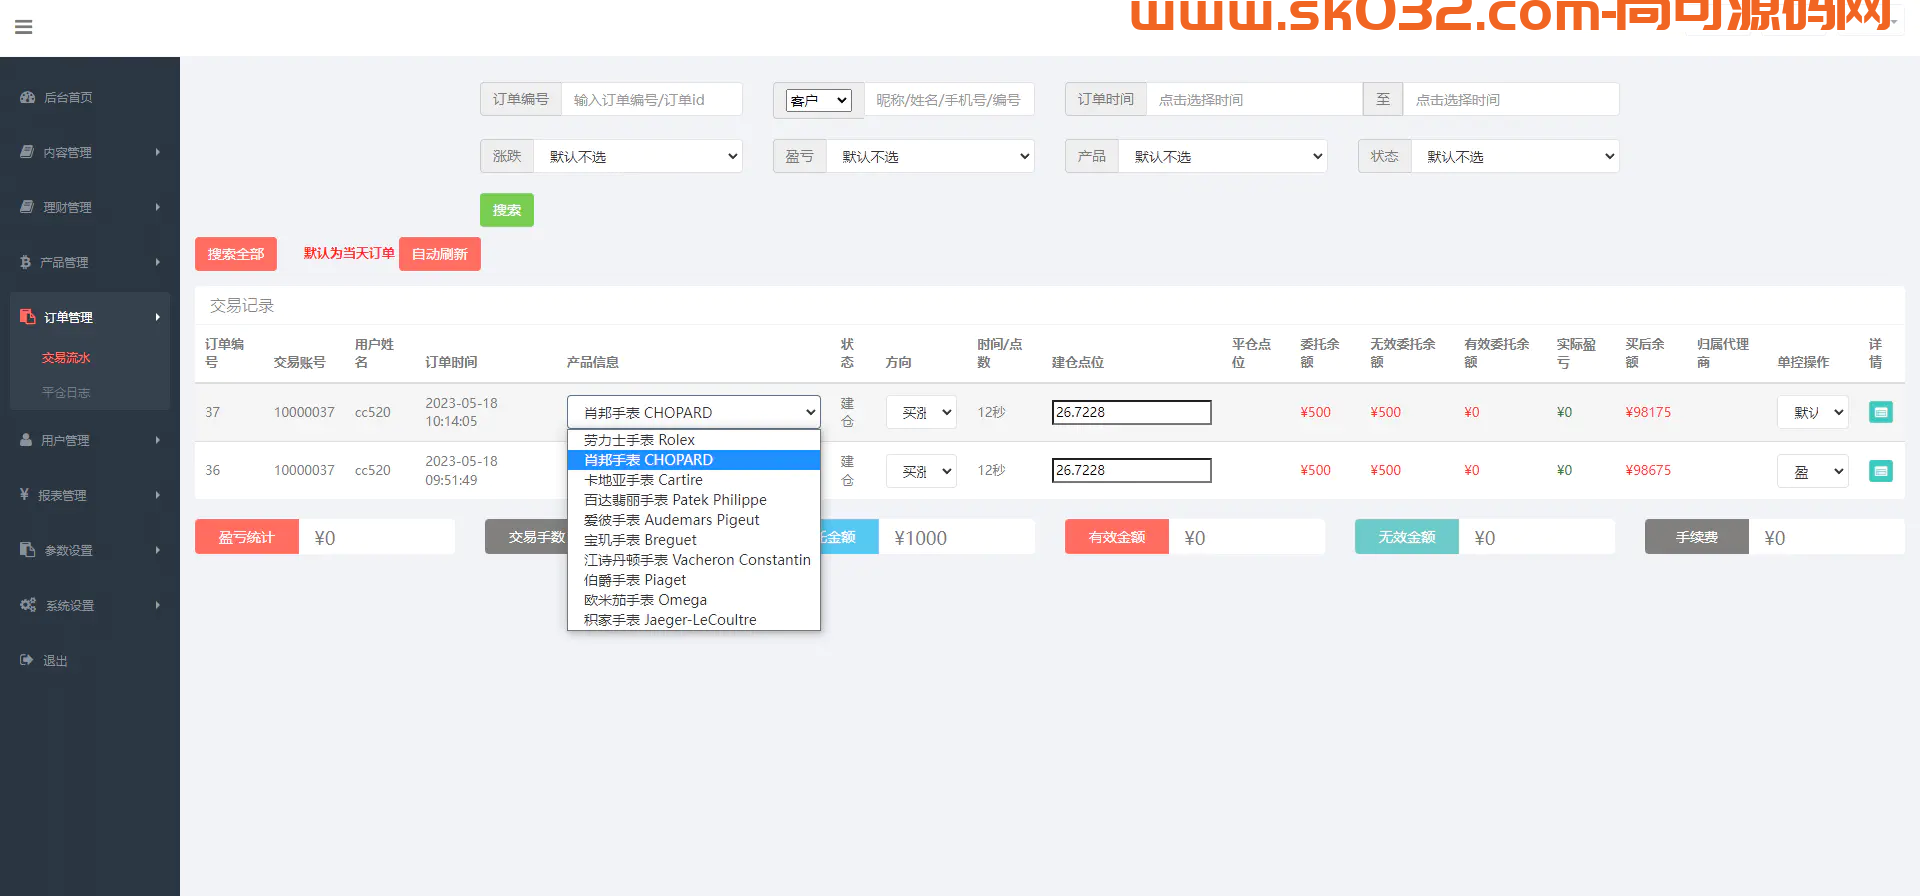Screen dimensions: 1920x896
Task: Open 单控操作 dropdown for order 36
Action: click(1812, 471)
